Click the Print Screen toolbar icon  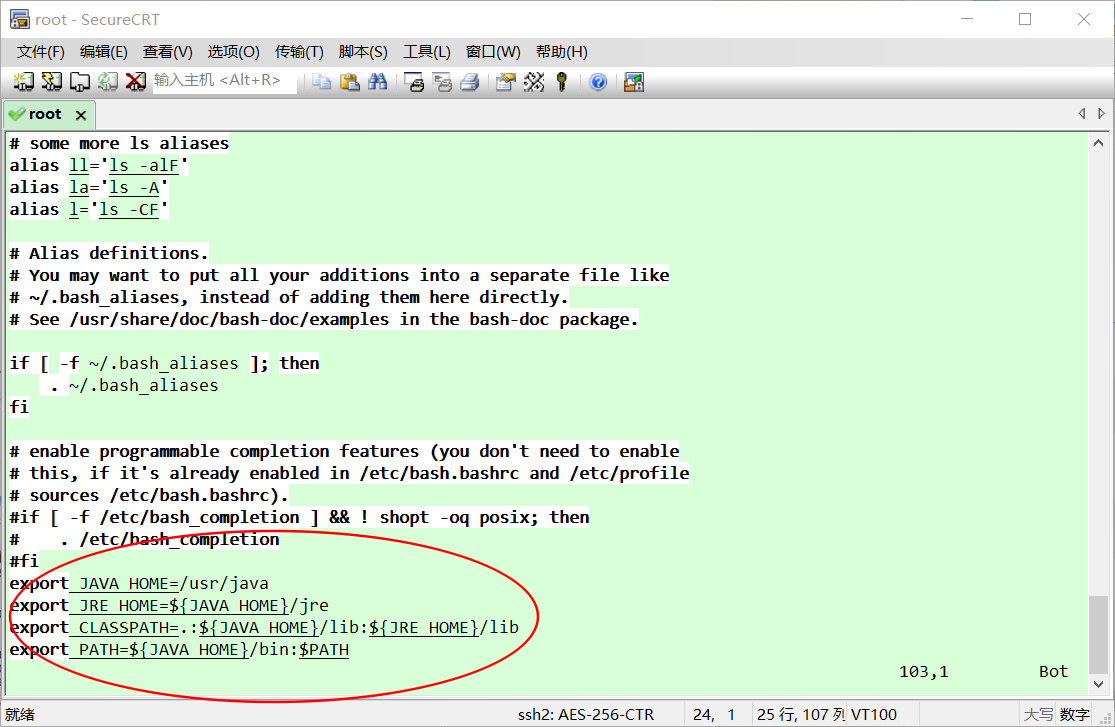[414, 82]
